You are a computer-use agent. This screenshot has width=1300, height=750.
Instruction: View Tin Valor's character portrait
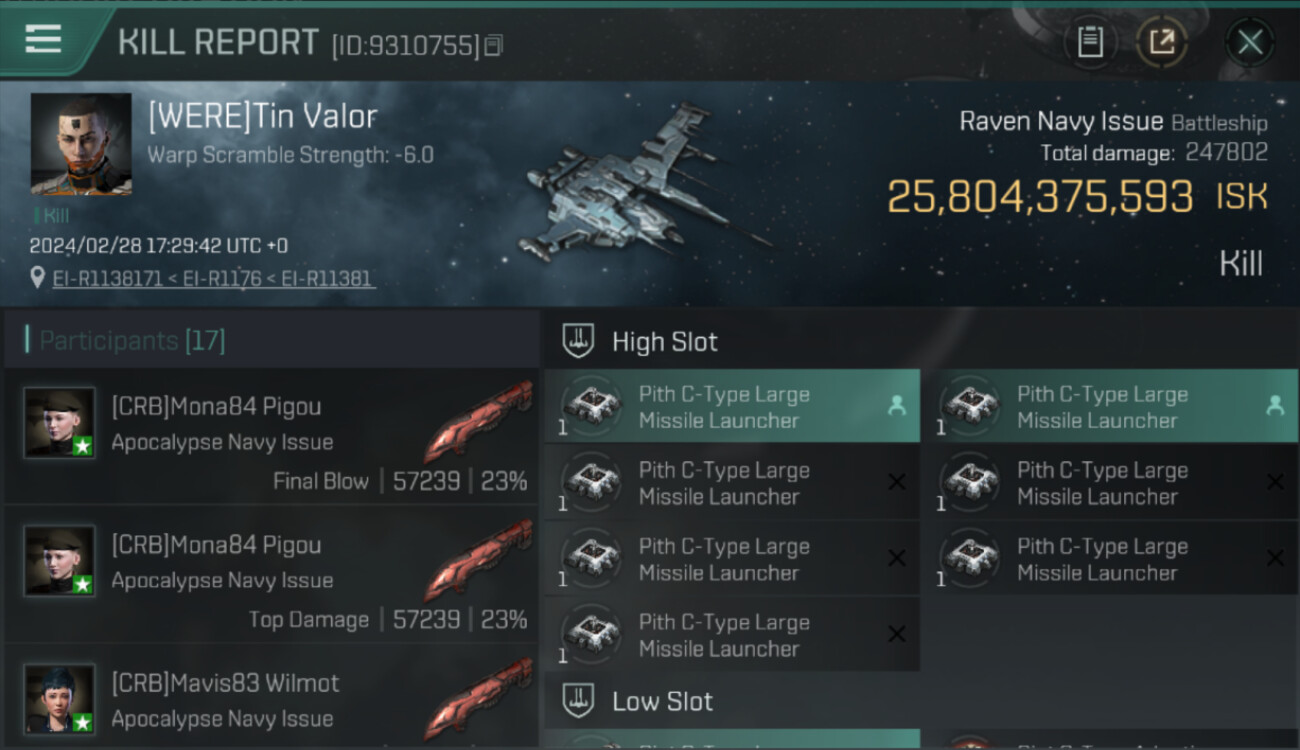[81, 144]
